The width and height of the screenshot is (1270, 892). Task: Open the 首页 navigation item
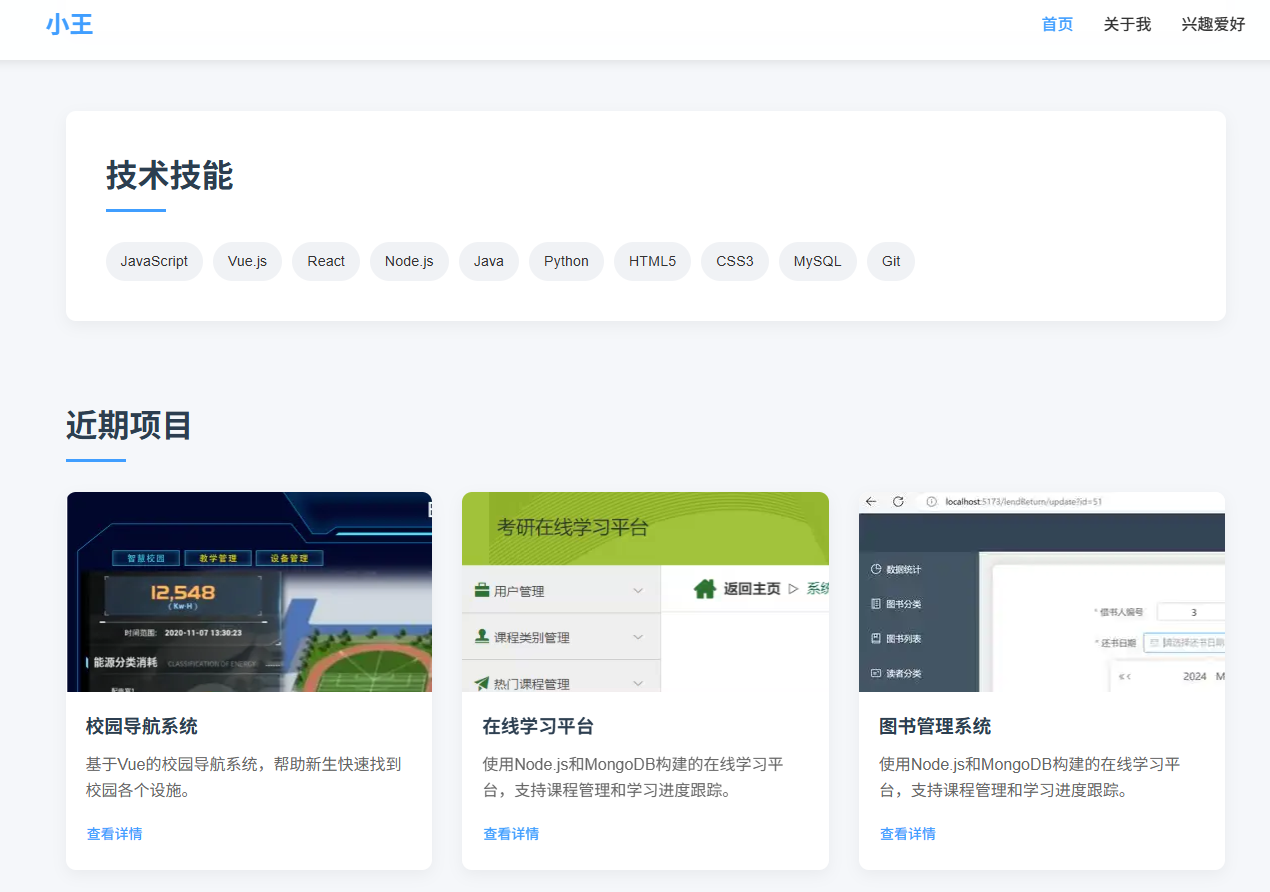(1057, 24)
